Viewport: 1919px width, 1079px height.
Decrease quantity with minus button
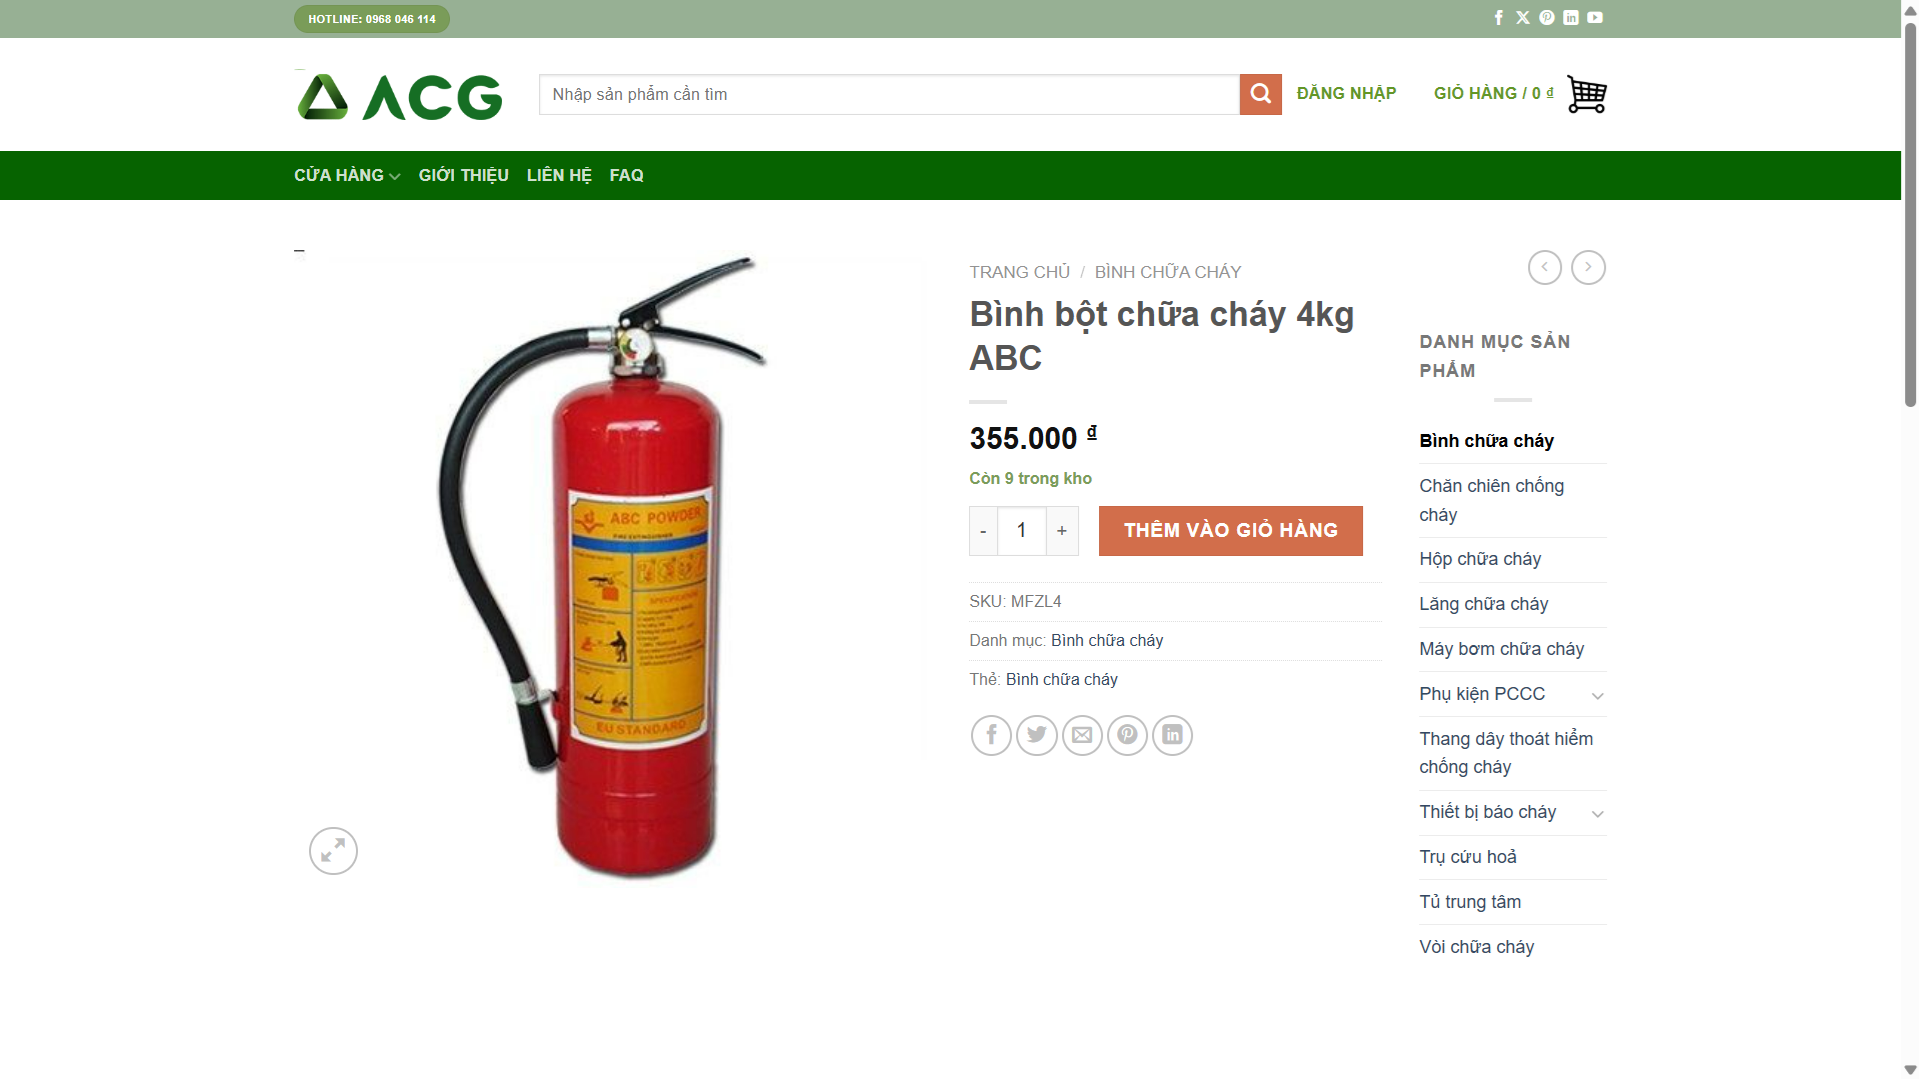click(x=983, y=531)
